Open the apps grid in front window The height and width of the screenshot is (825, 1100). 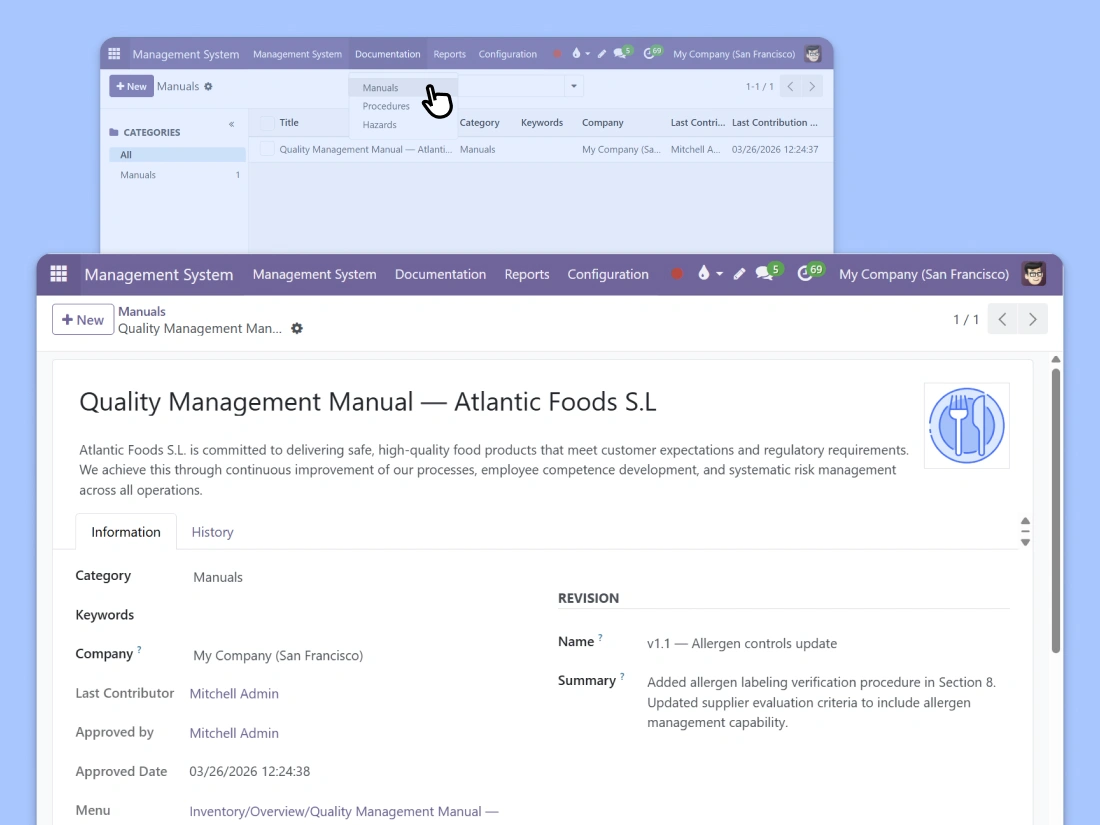(59, 274)
